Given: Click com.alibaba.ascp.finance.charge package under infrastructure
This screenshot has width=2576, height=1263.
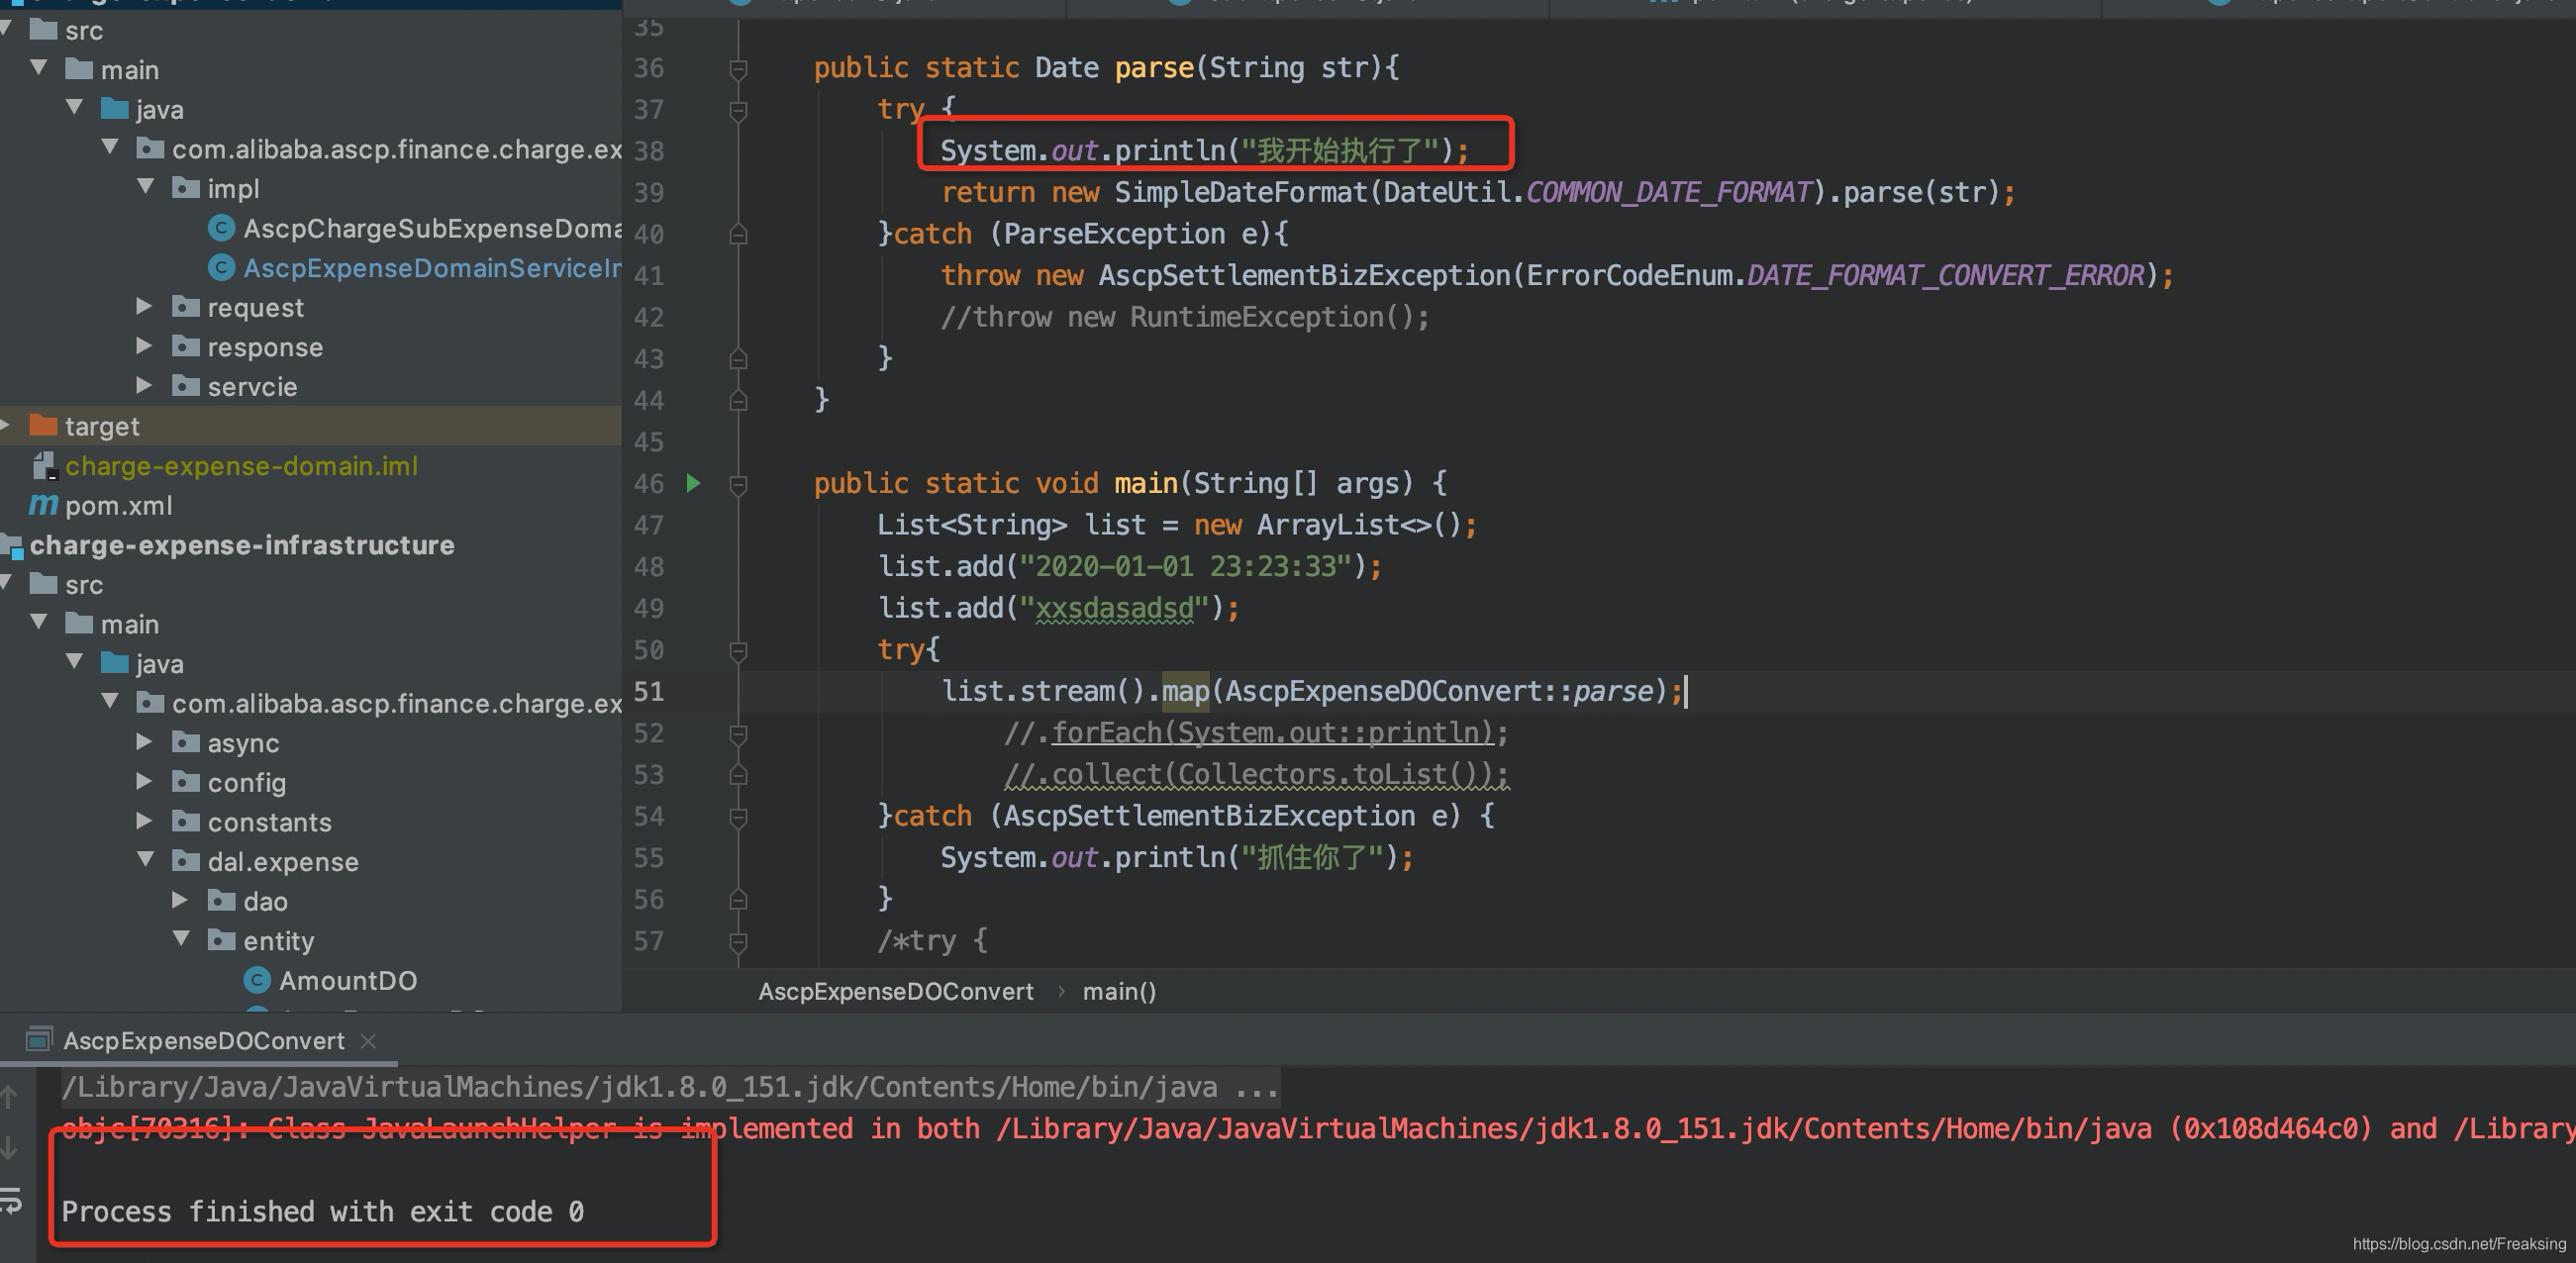Looking at the screenshot, I should (x=396, y=704).
